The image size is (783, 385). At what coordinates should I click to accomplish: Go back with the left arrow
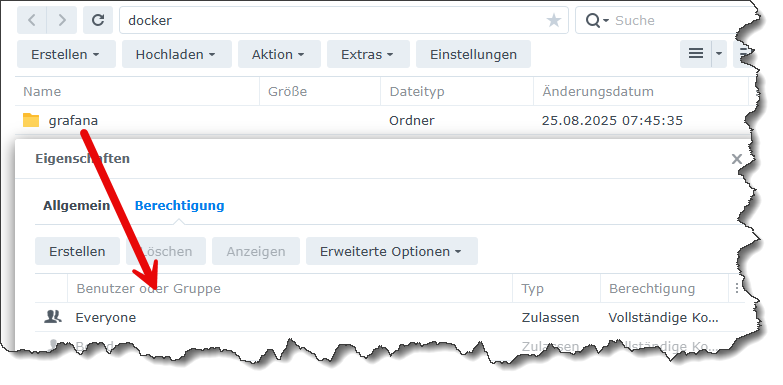32,20
